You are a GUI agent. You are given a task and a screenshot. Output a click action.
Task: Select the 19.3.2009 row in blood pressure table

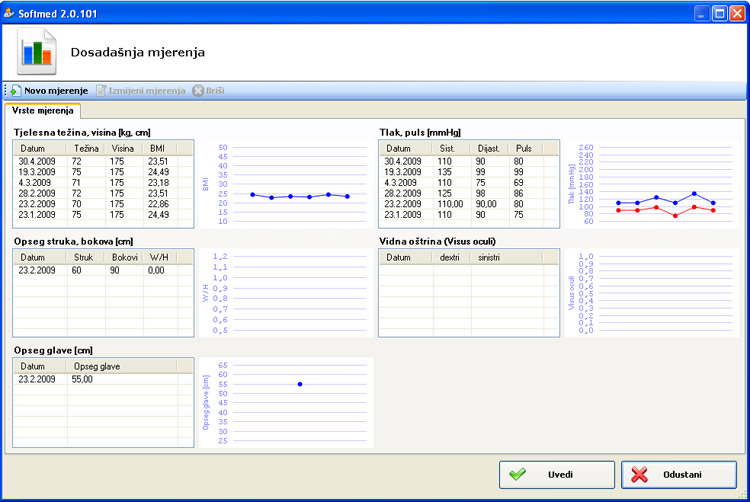click(x=405, y=170)
